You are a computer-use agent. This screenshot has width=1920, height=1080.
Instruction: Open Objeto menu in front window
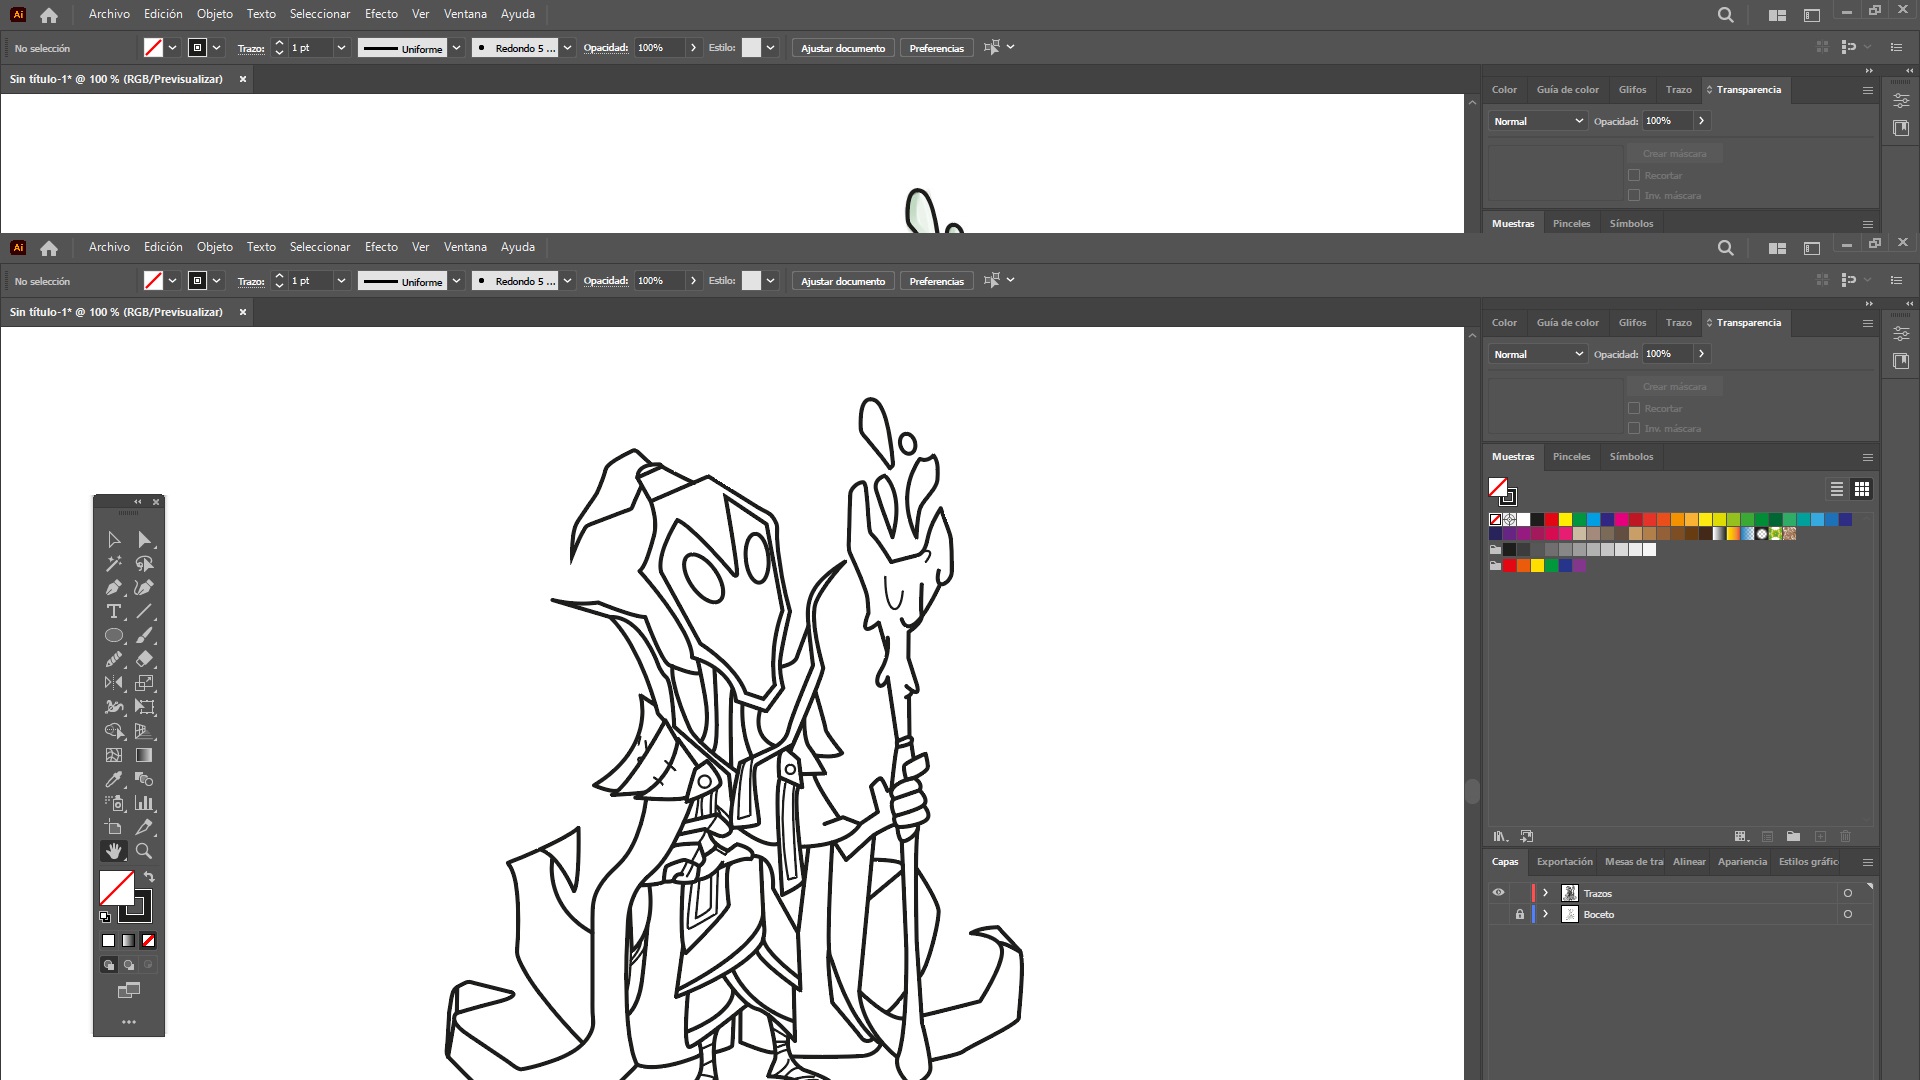click(x=215, y=248)
